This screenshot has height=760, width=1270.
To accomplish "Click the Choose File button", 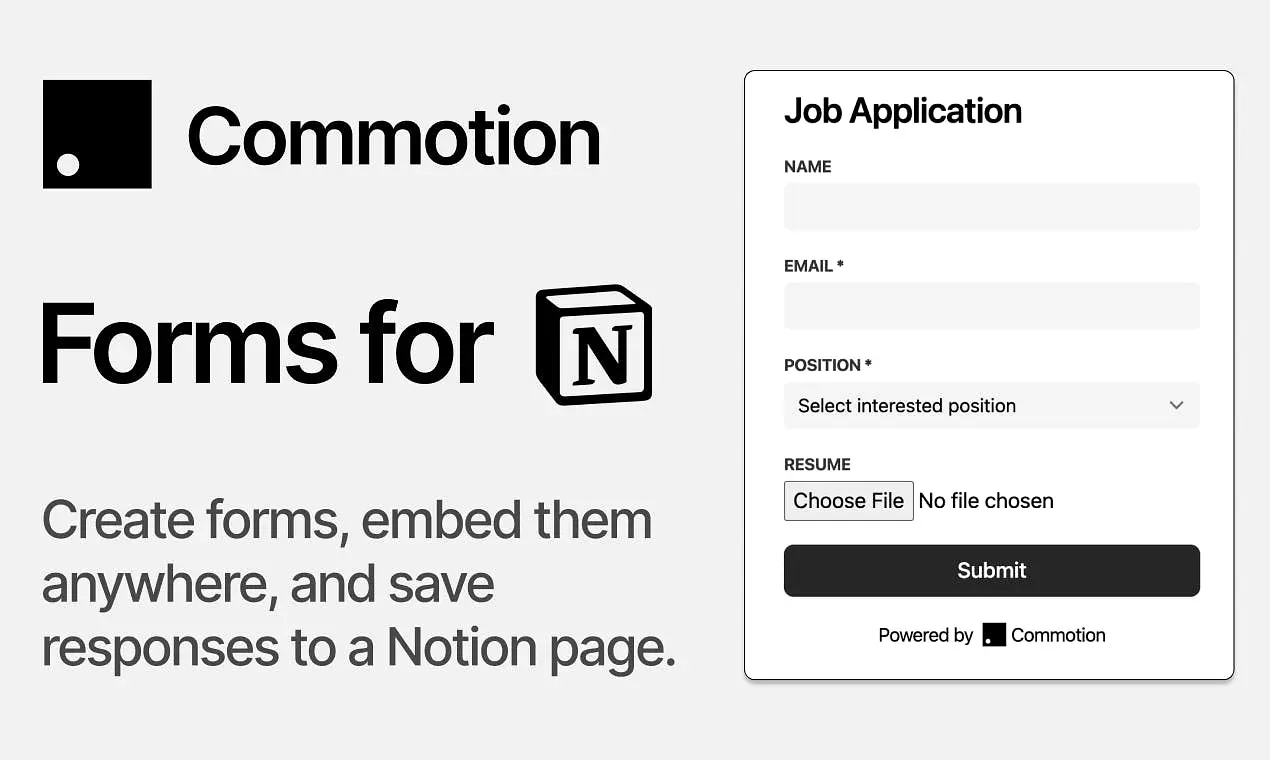I will pos(848,500).
